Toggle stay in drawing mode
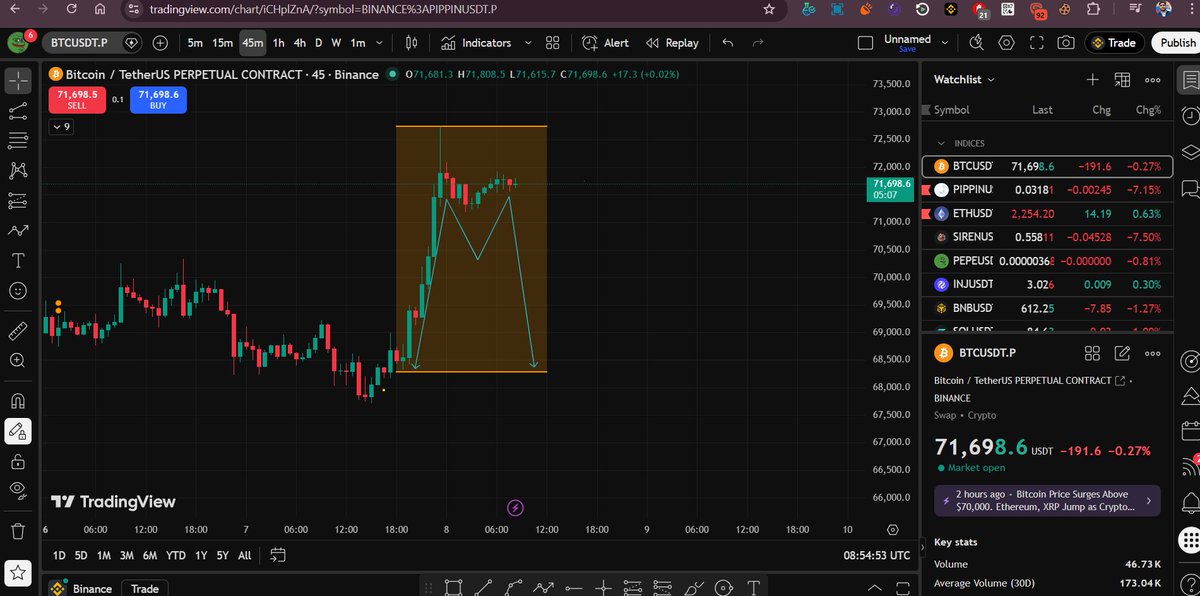The width and height of the screenshot is (1200, 596). 18,431
